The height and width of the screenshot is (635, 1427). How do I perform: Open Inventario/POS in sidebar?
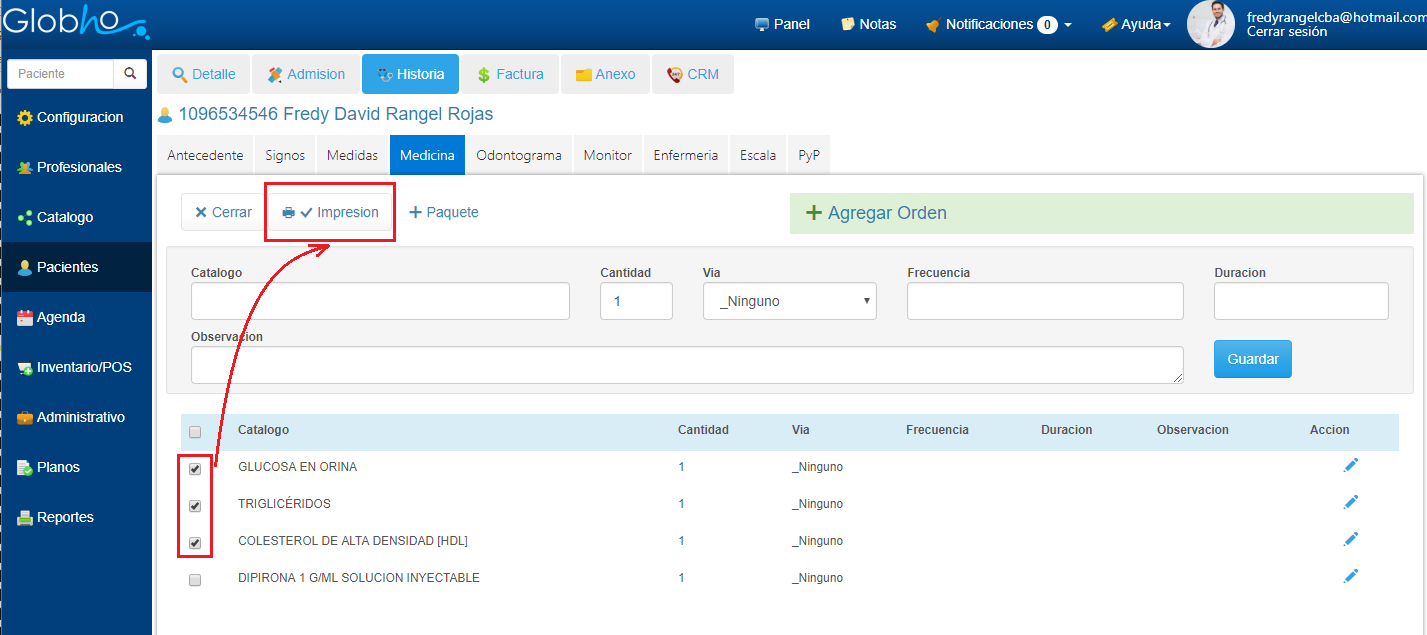(x=83, y=367)
